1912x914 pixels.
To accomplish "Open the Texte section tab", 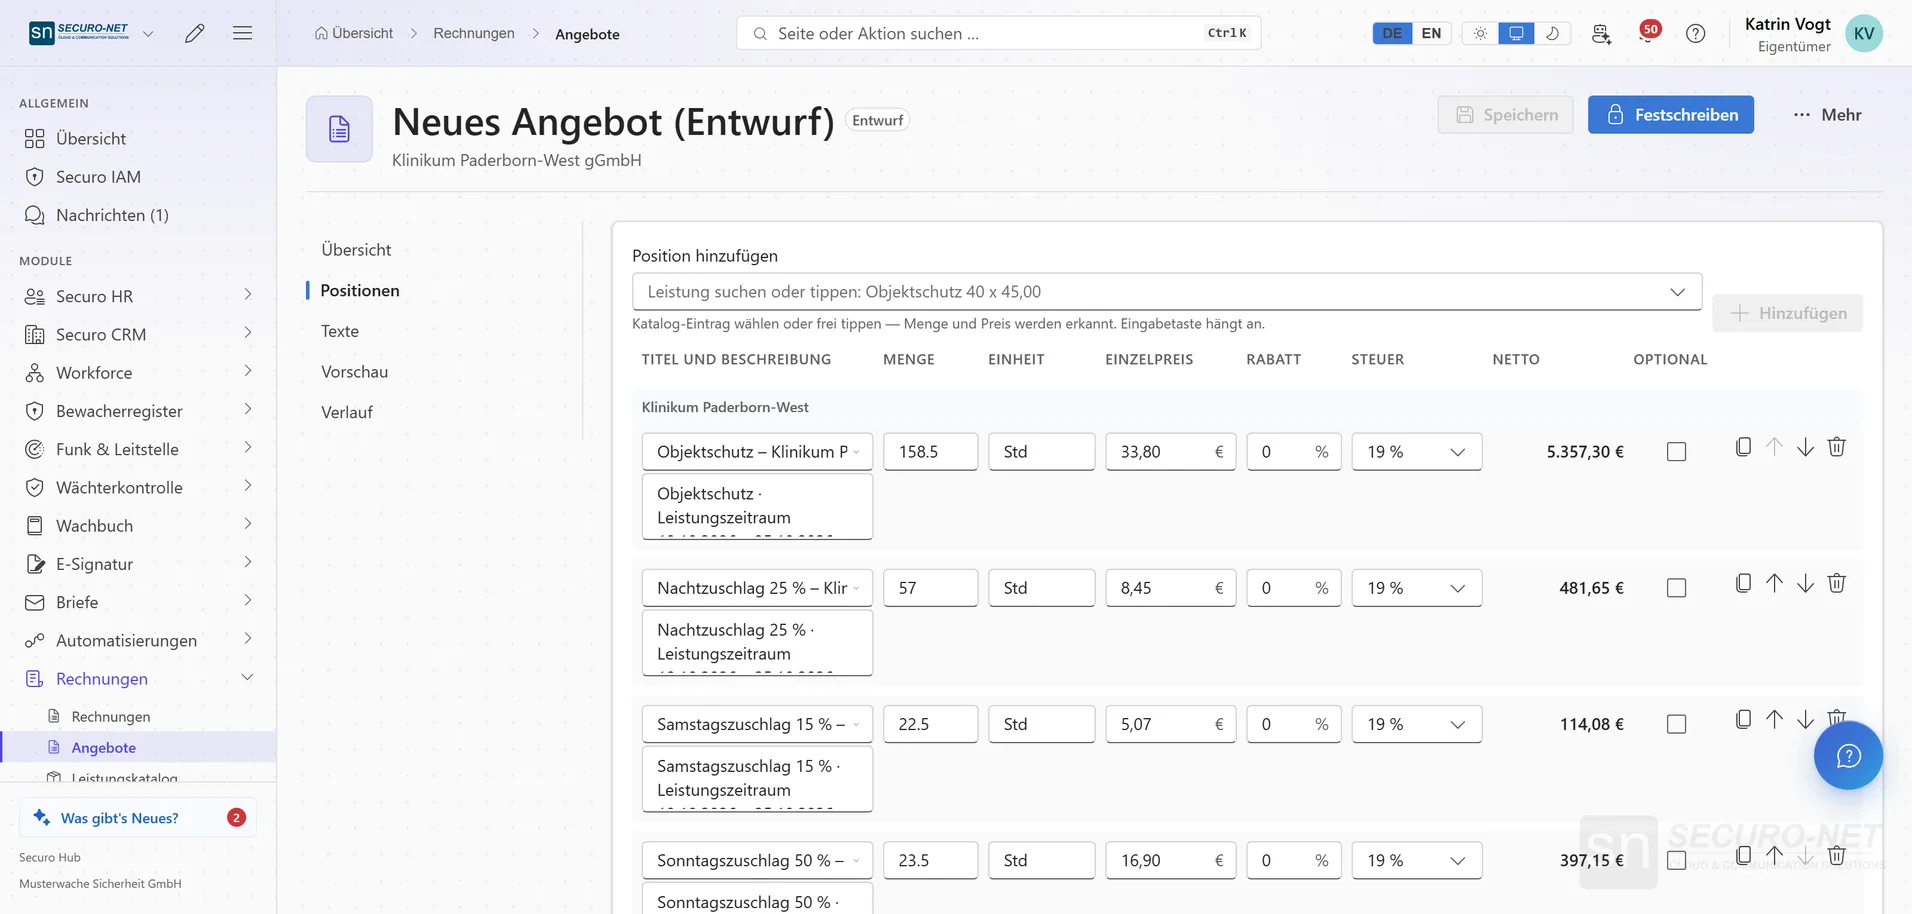I will pos(340,331).
